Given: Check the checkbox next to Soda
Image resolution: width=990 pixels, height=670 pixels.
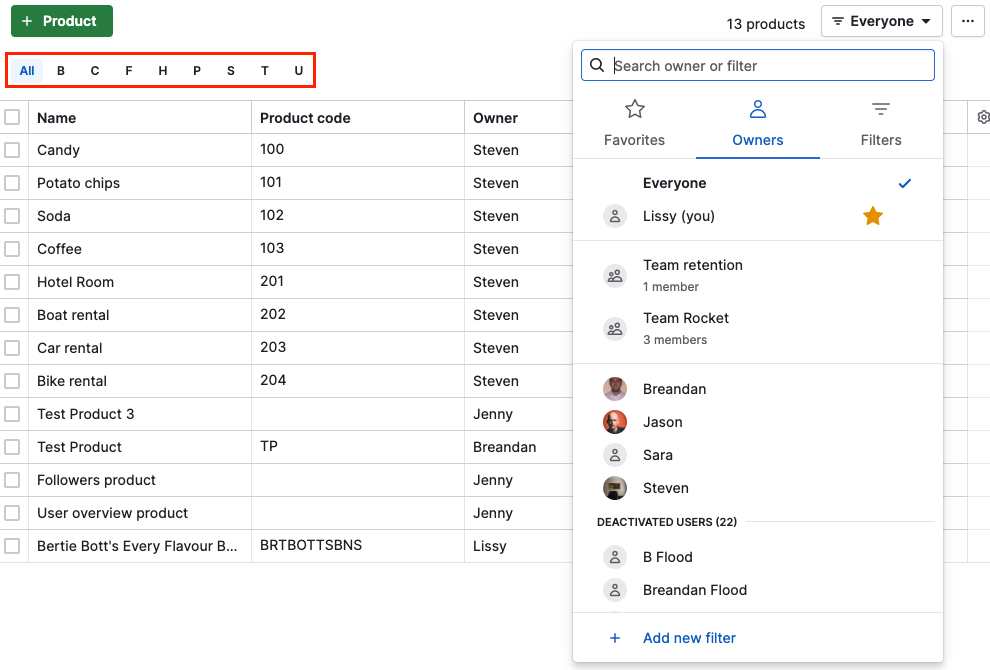Looking at the screenshot, I should (x=13, y=215).
